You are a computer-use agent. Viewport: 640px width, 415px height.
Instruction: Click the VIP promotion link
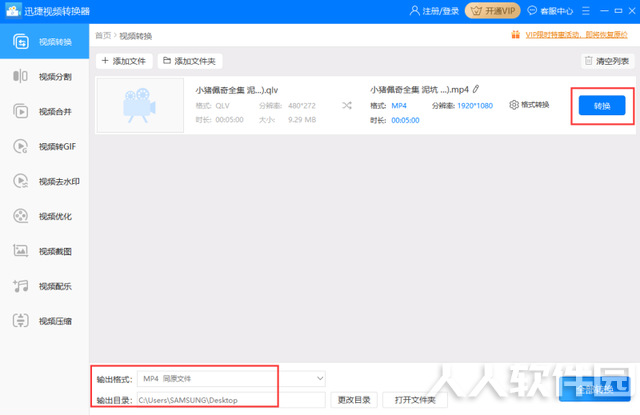[x=576, y=35]
